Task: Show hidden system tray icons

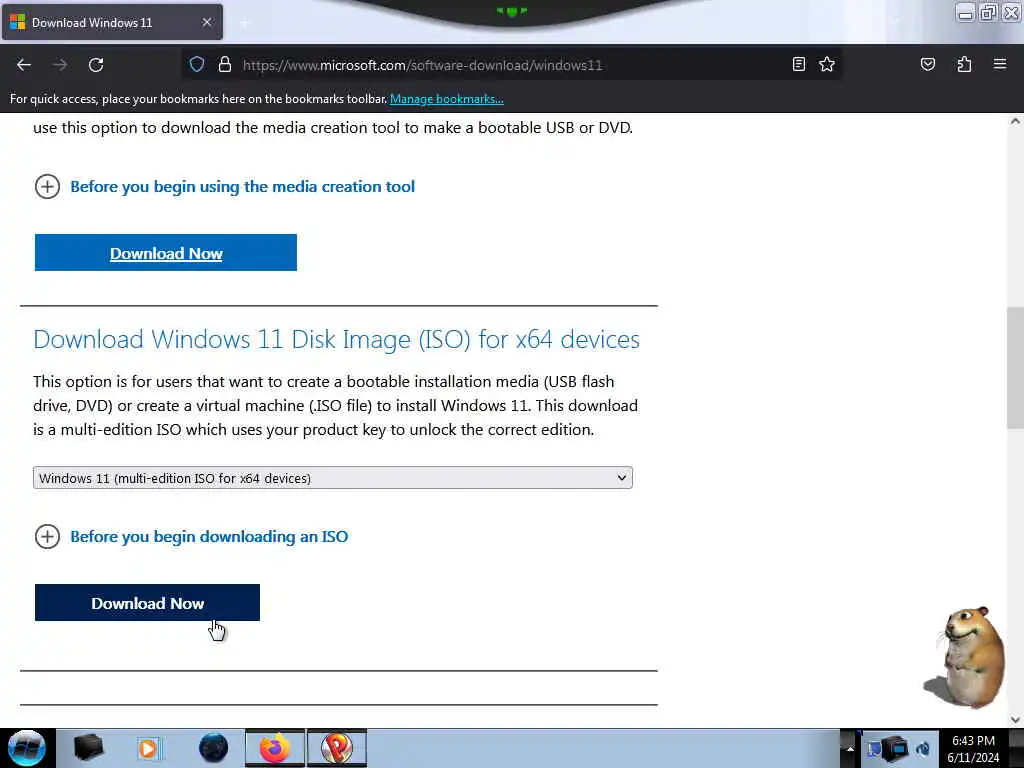Action: (849, 748)
